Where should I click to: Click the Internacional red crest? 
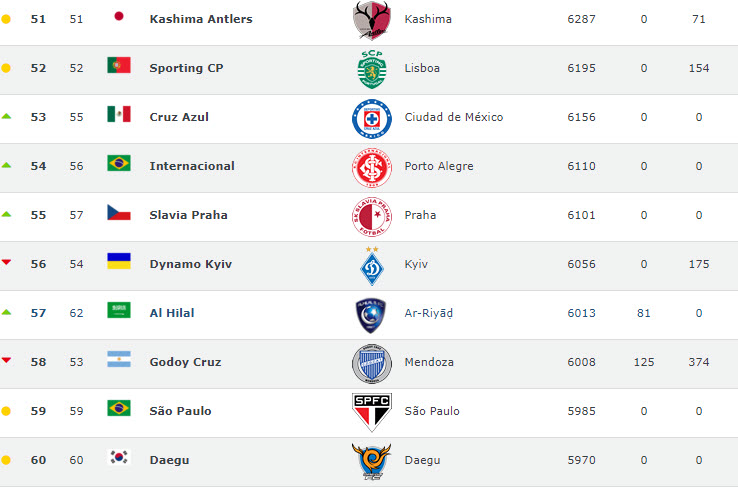click(x=372, y=168)
